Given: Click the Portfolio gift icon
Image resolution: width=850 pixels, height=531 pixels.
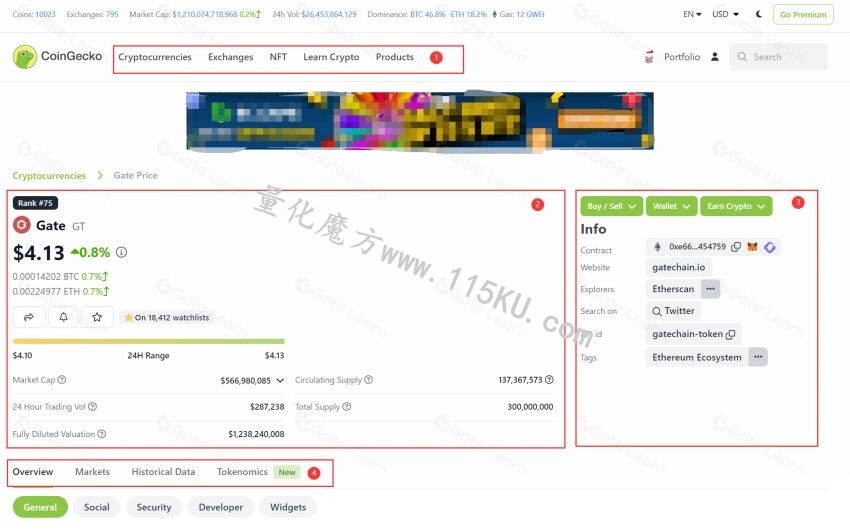Looking at the screenshot, I should point(649,56).
